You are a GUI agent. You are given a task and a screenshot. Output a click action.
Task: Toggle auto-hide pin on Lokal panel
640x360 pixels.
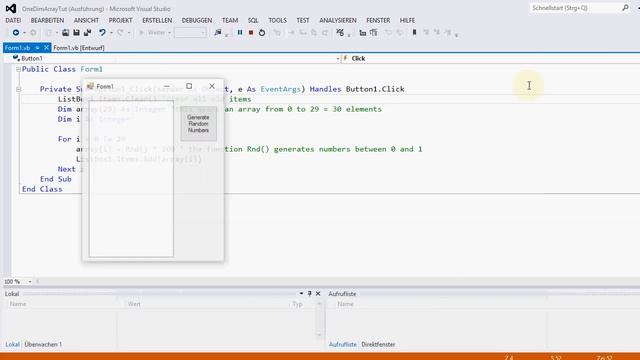309,293
